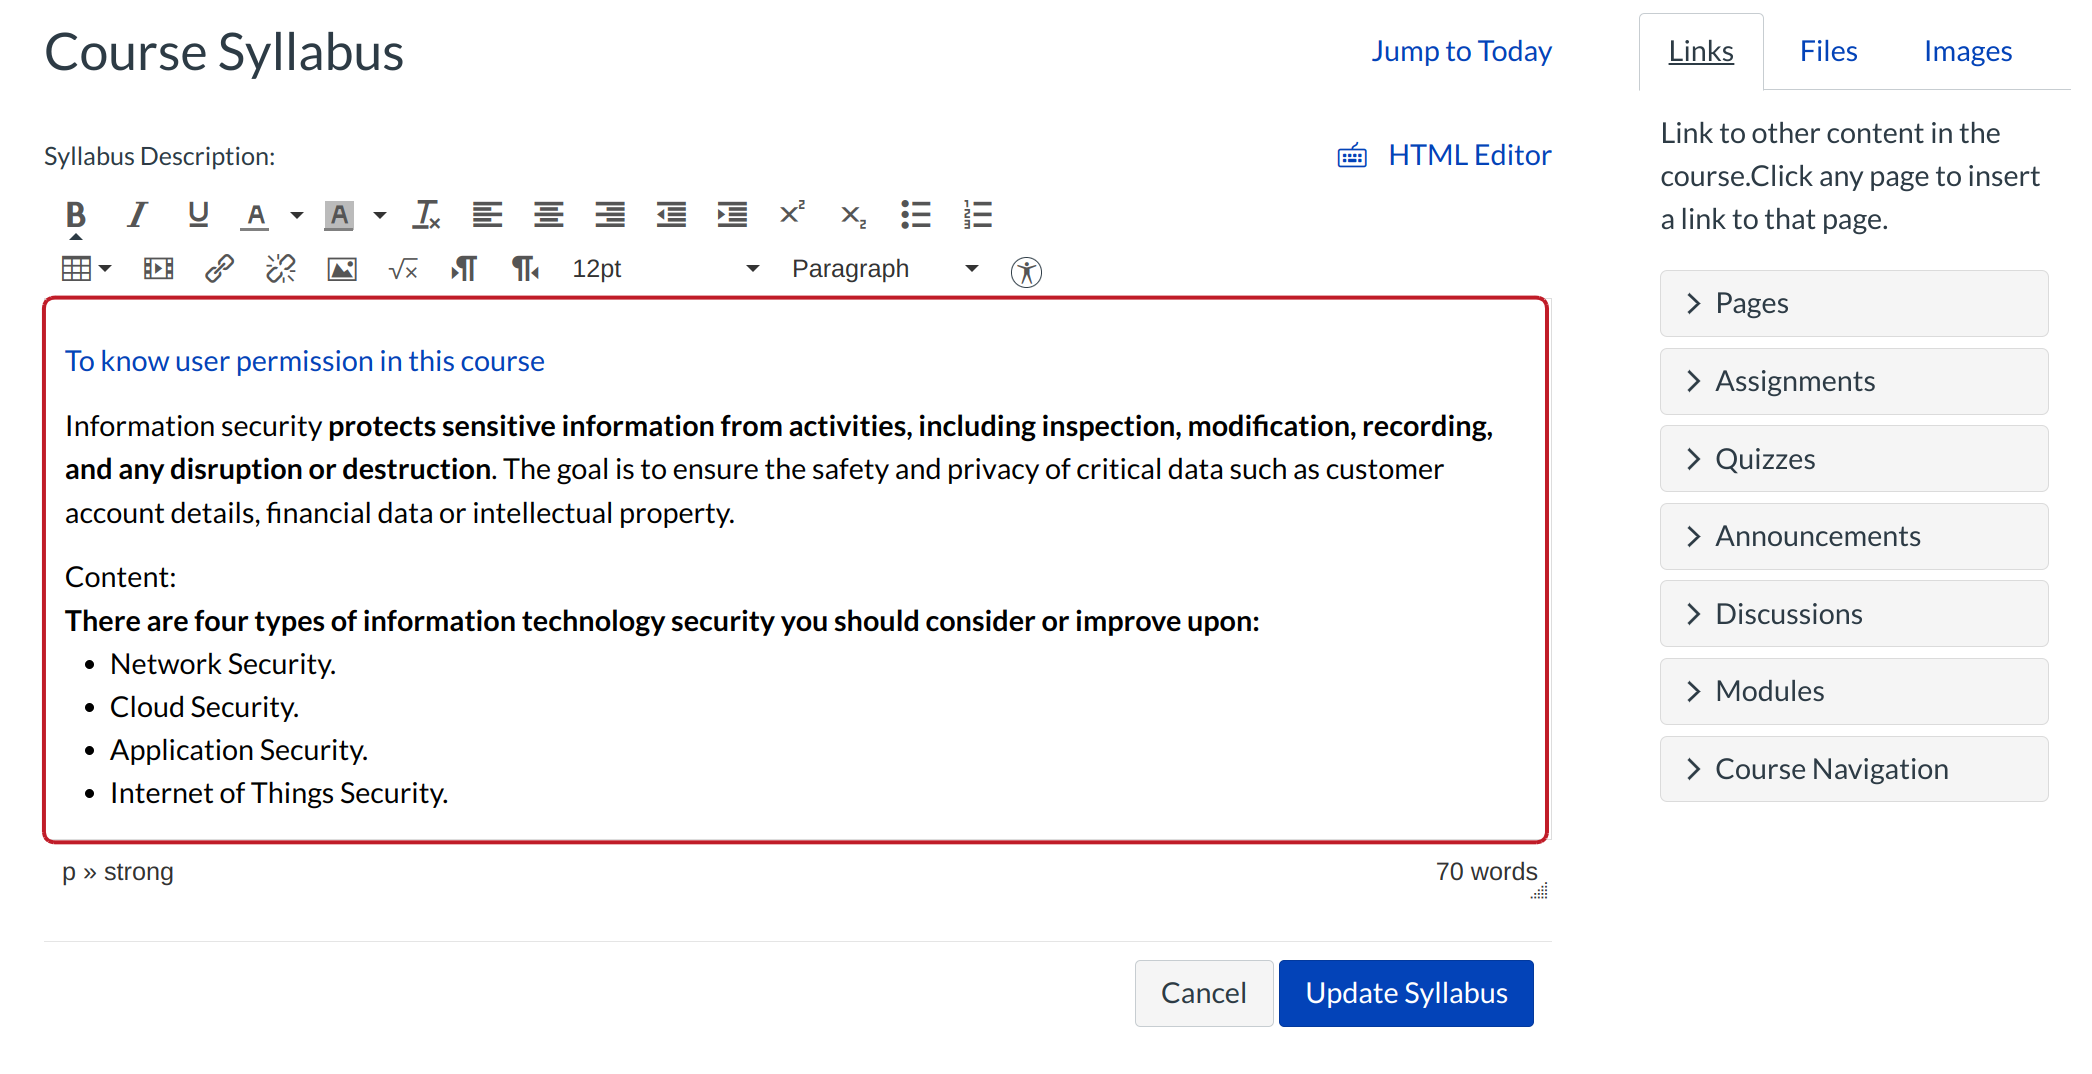Screen dimensions: 2092x1074
Task: Click the embed image icon
Action: [x=342, y=269]
